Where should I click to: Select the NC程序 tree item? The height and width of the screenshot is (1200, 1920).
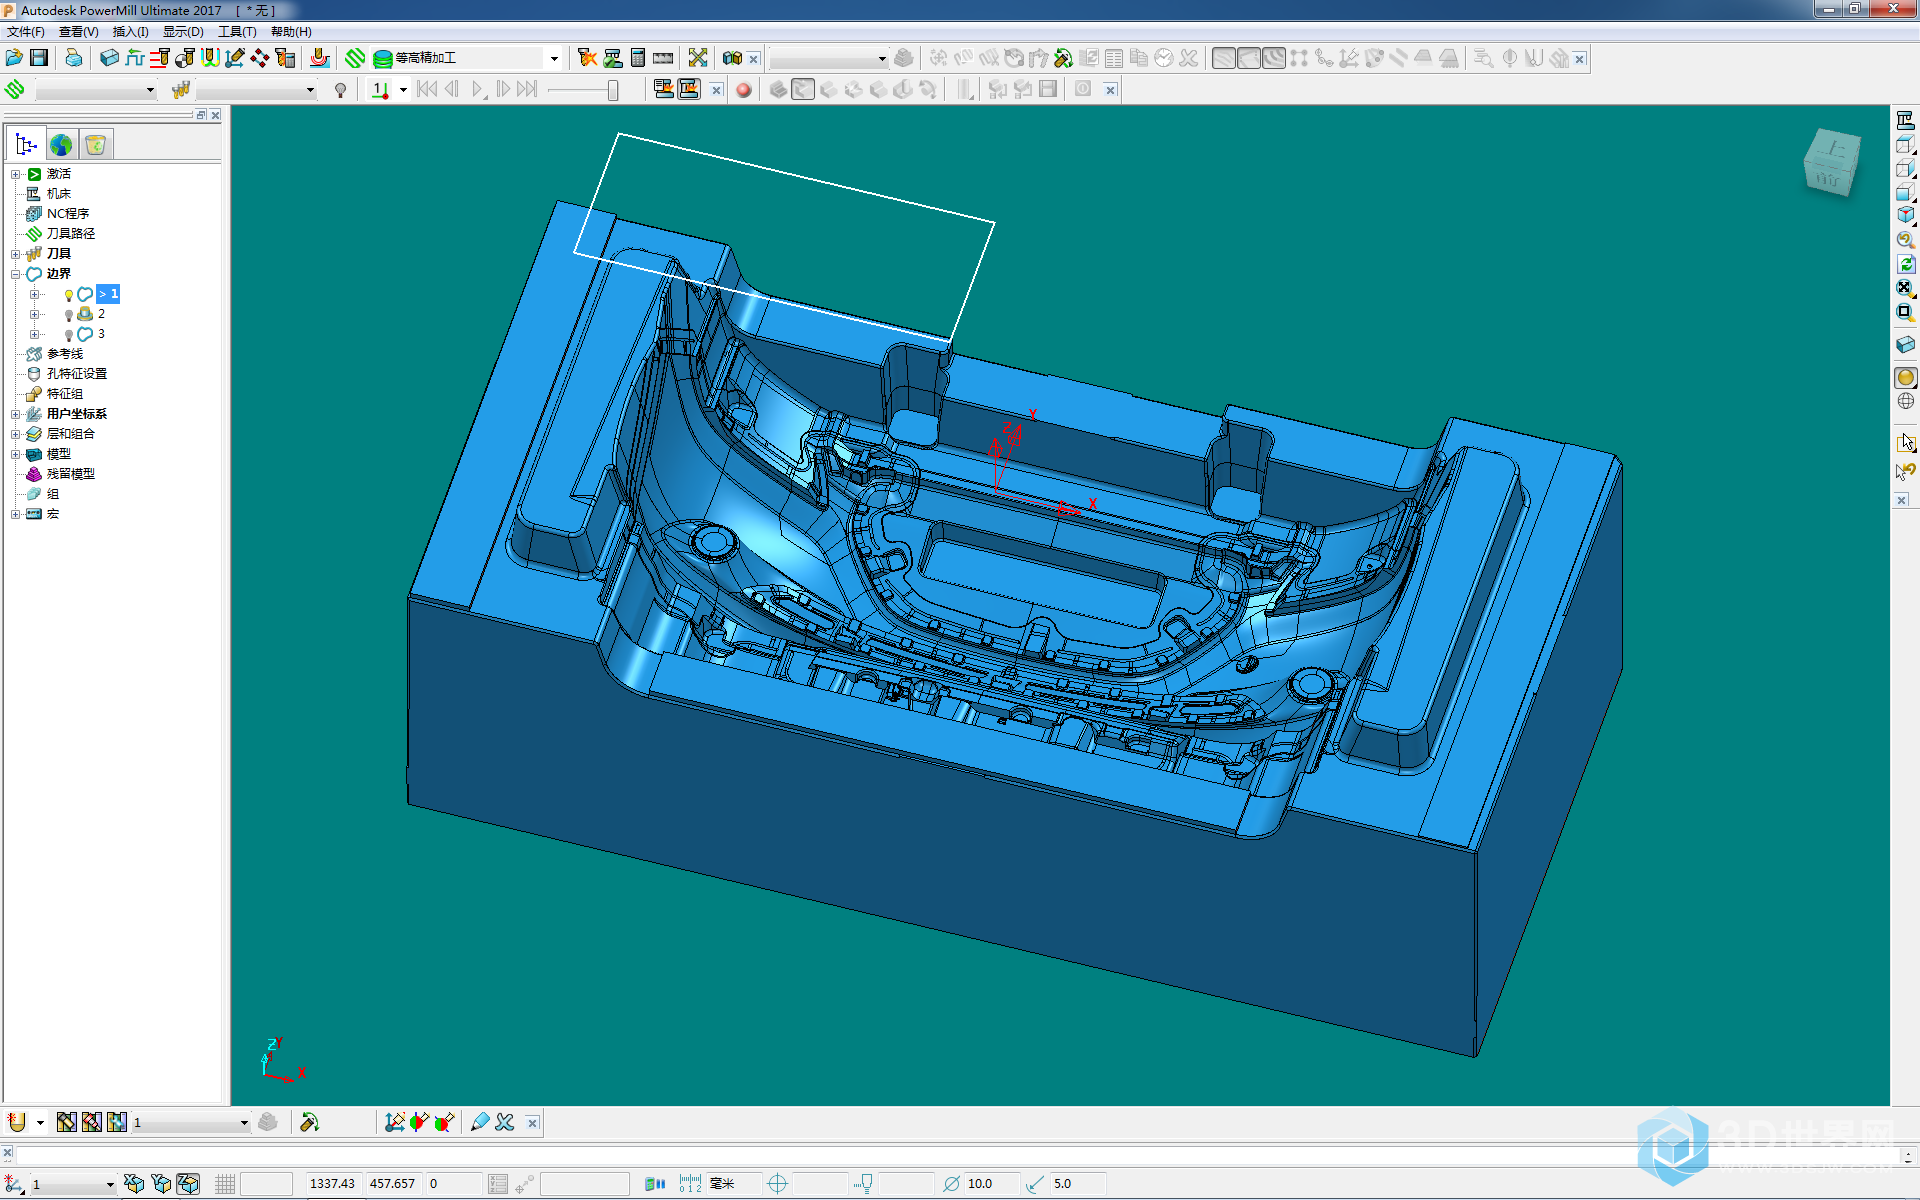coord(68,214)
